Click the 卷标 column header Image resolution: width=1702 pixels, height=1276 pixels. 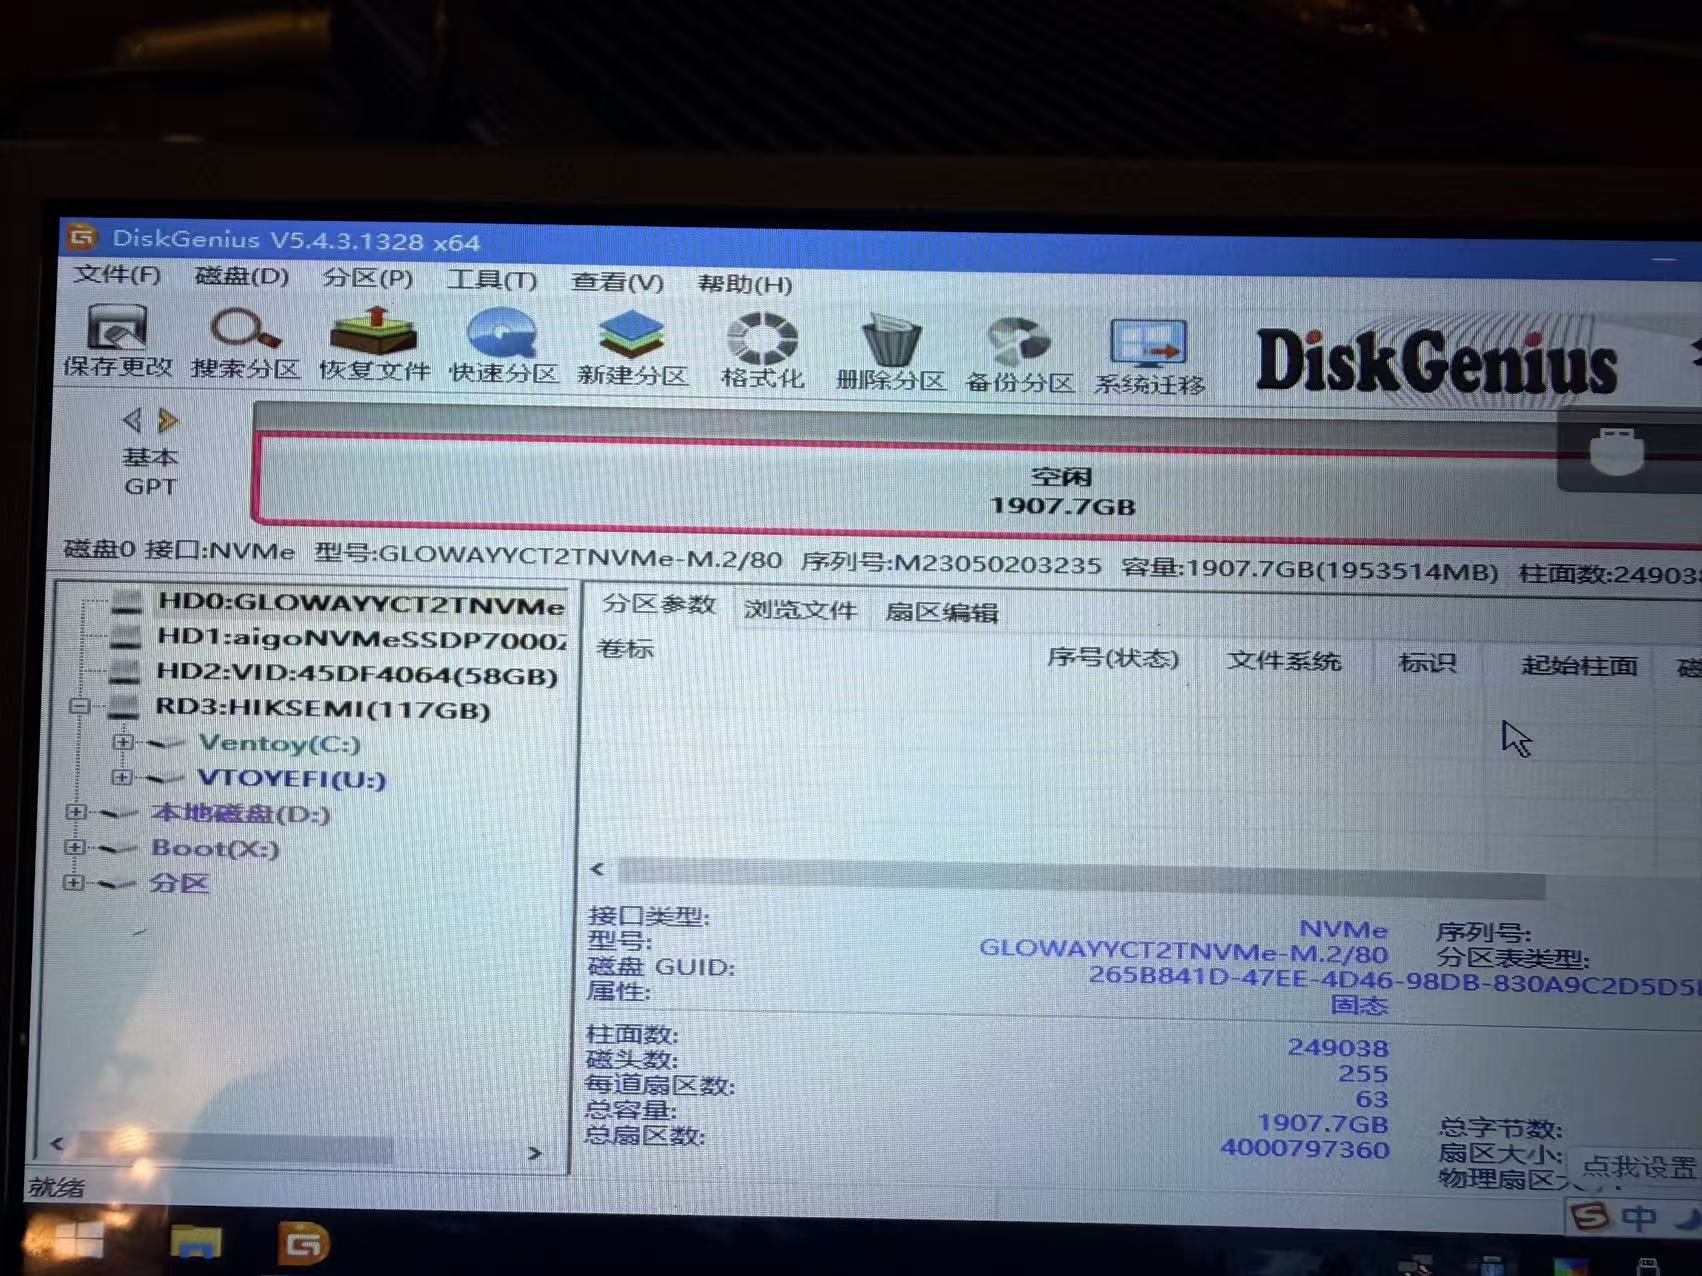point(625,648)
